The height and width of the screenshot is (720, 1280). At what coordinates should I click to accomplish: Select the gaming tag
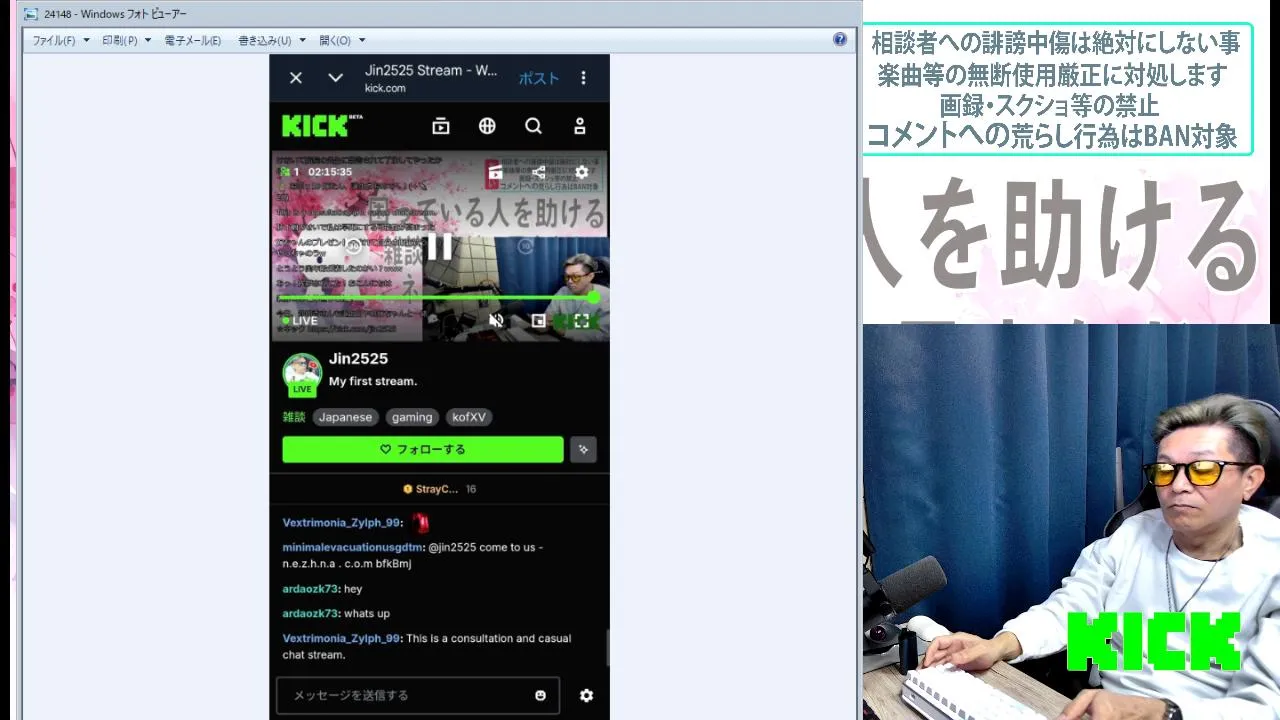(x=412, y=417)
